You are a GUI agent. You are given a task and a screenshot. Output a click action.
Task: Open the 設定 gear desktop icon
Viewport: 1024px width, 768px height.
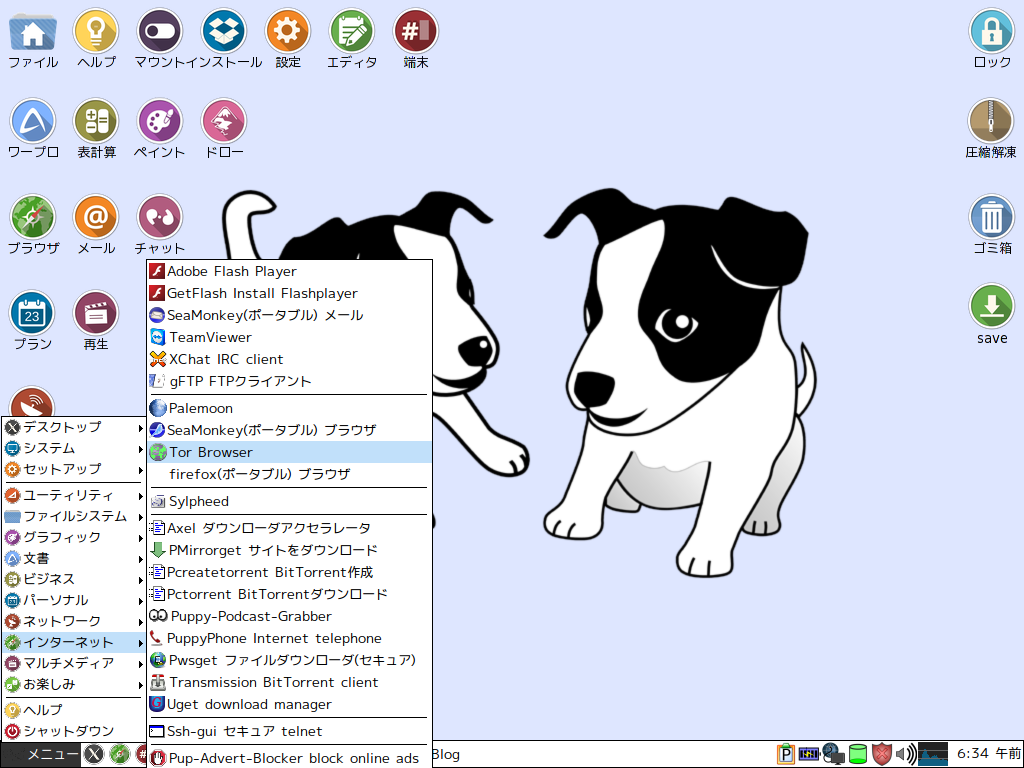[287, 31]
